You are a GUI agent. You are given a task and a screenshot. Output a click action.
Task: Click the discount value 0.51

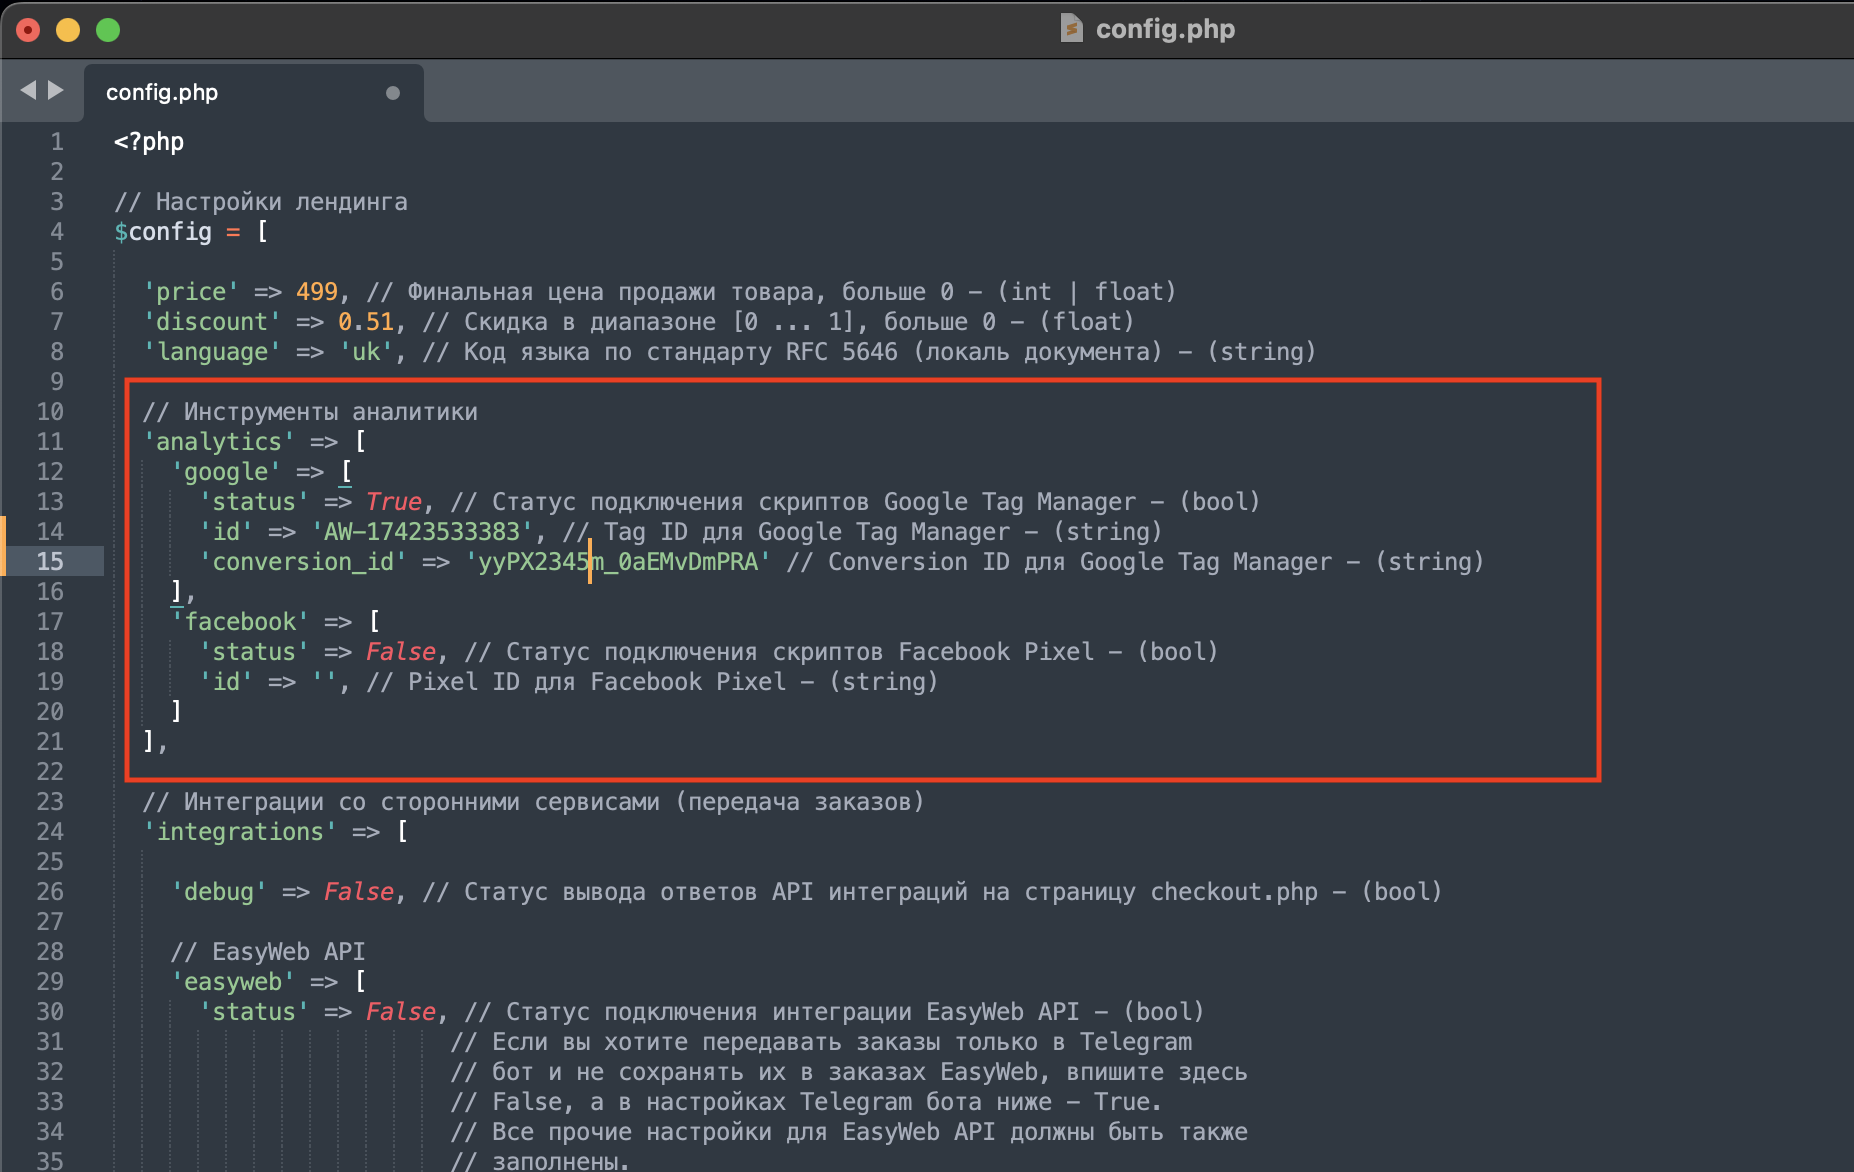366,322
